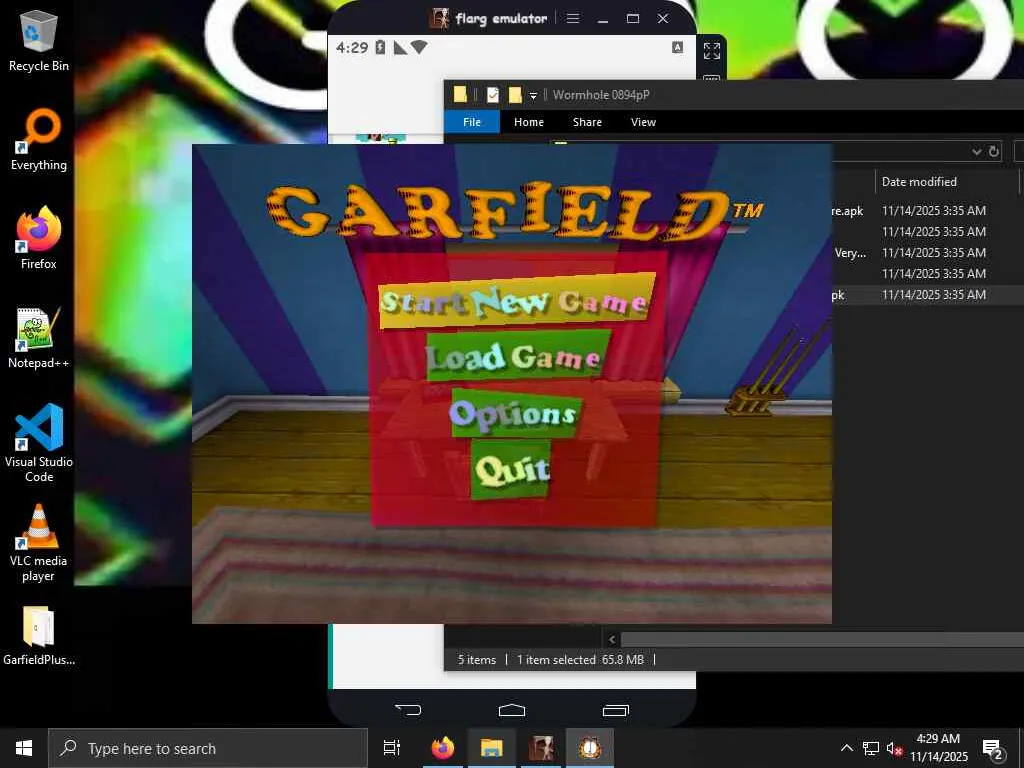
Task: Open Task View on taskbar
Action: pyautogui.click(x=392, y=748)
